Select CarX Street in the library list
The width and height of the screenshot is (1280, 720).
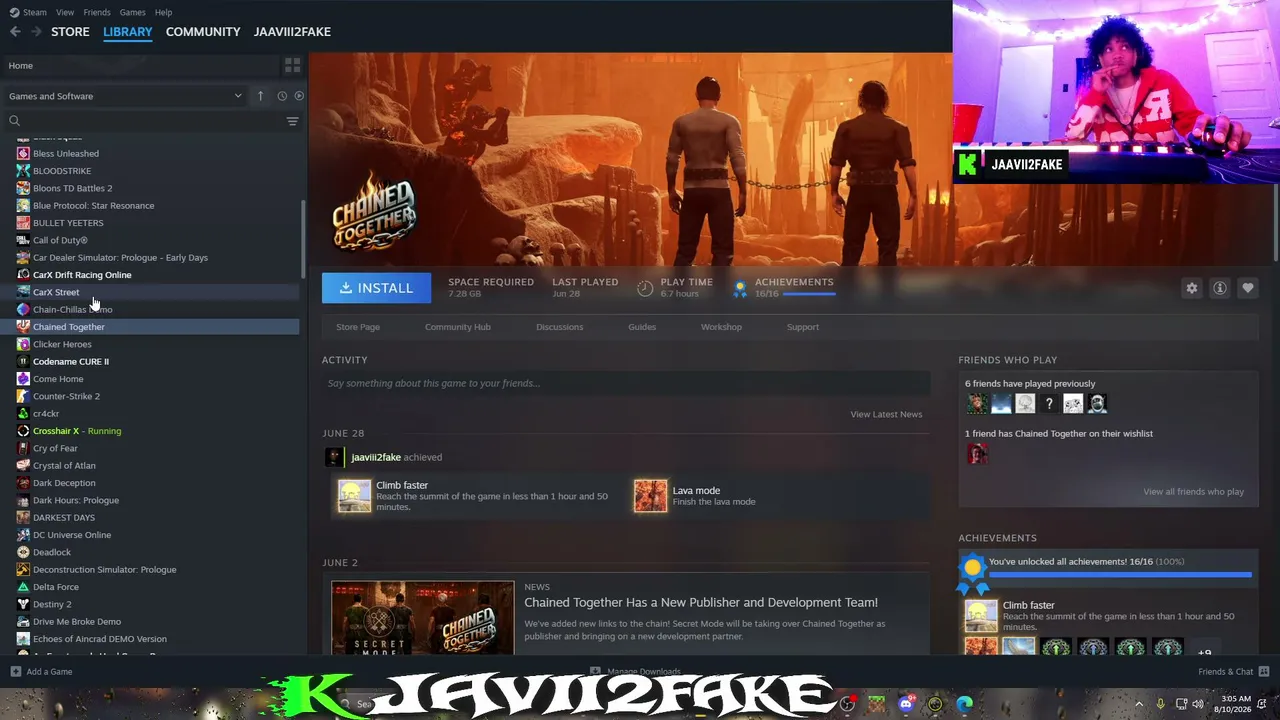point(56,292)
